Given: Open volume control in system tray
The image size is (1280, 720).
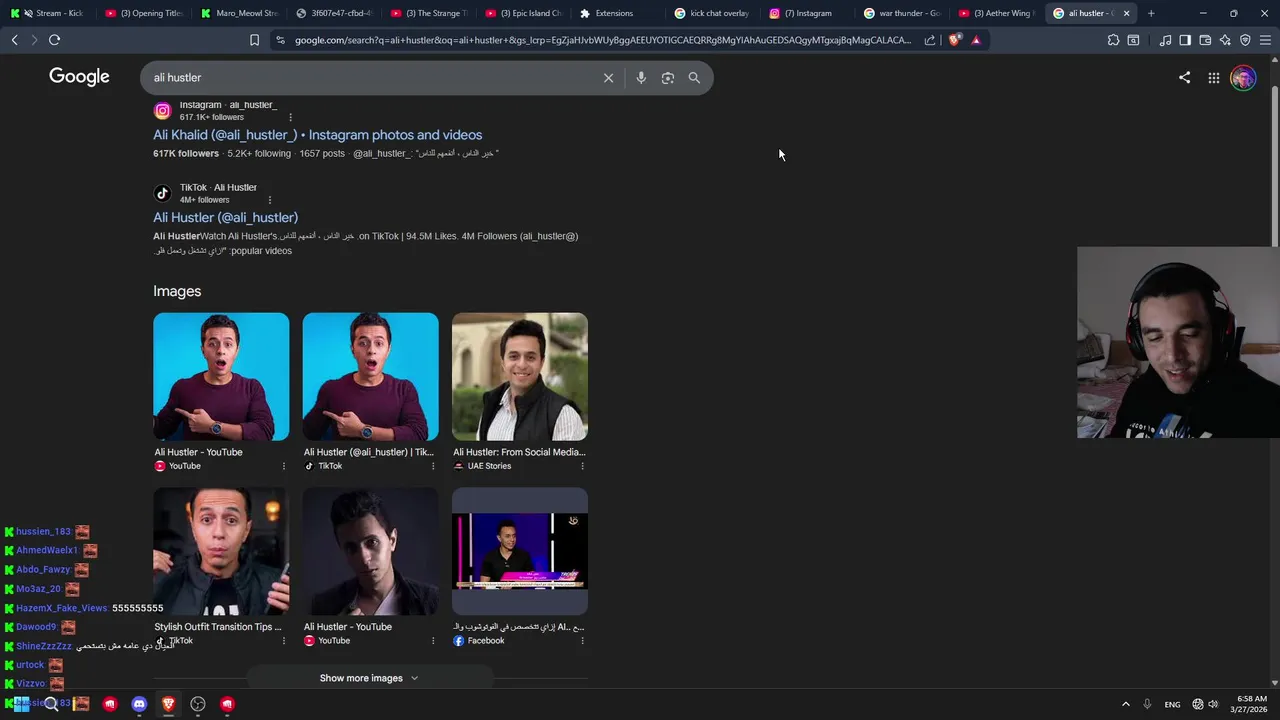Looking at the screenshot, I should tap(1213, 704).
